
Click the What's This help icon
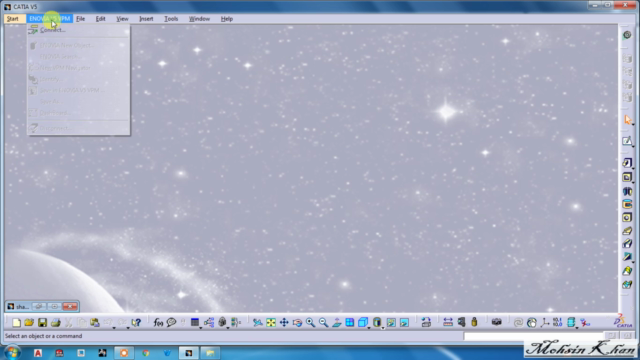[x=136, y=322]
